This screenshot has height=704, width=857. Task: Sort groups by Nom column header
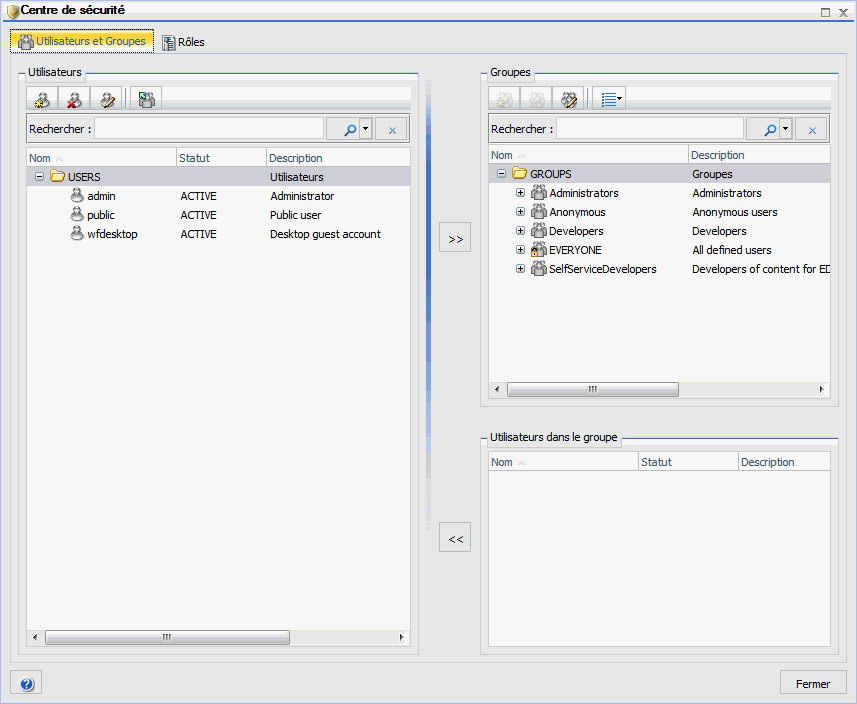point(588,155)
